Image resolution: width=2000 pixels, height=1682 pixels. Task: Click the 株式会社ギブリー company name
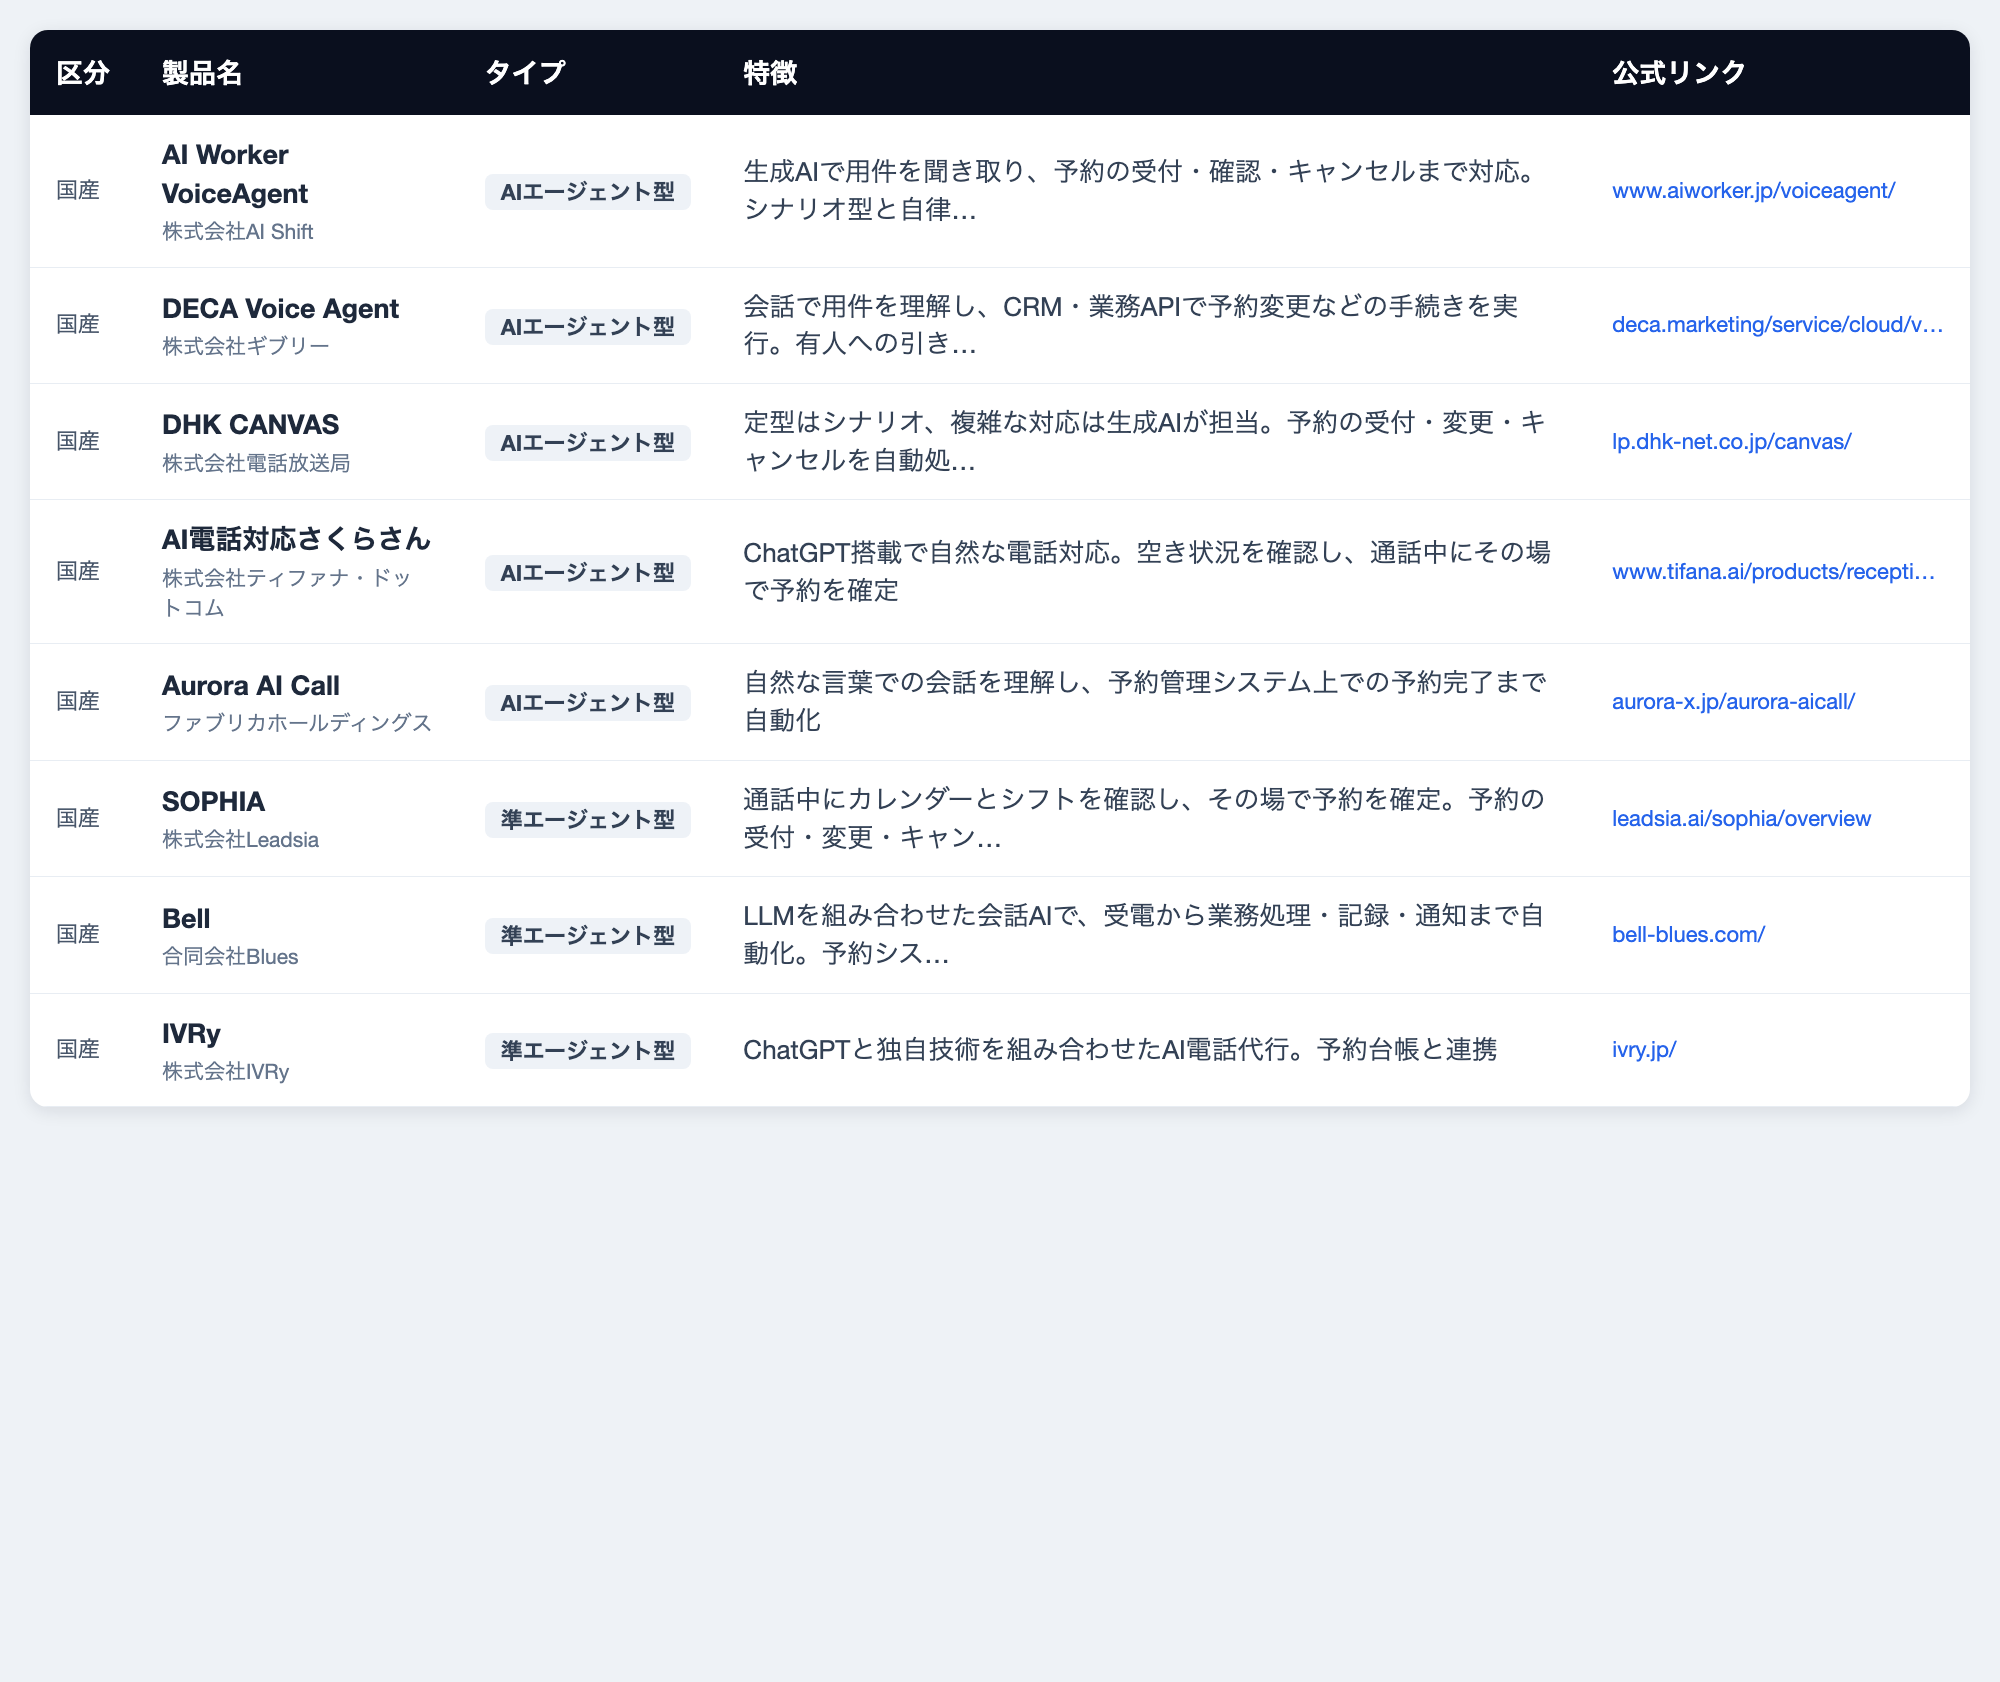(x=246, y=346)
